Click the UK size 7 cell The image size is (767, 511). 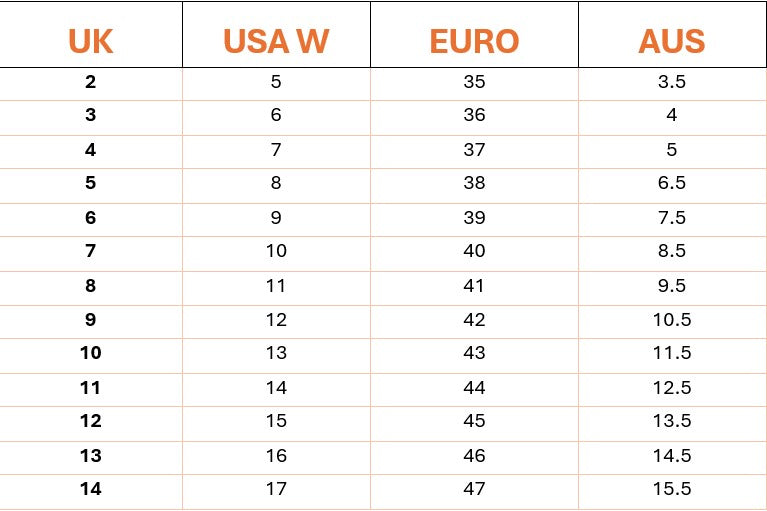(91, 251)
